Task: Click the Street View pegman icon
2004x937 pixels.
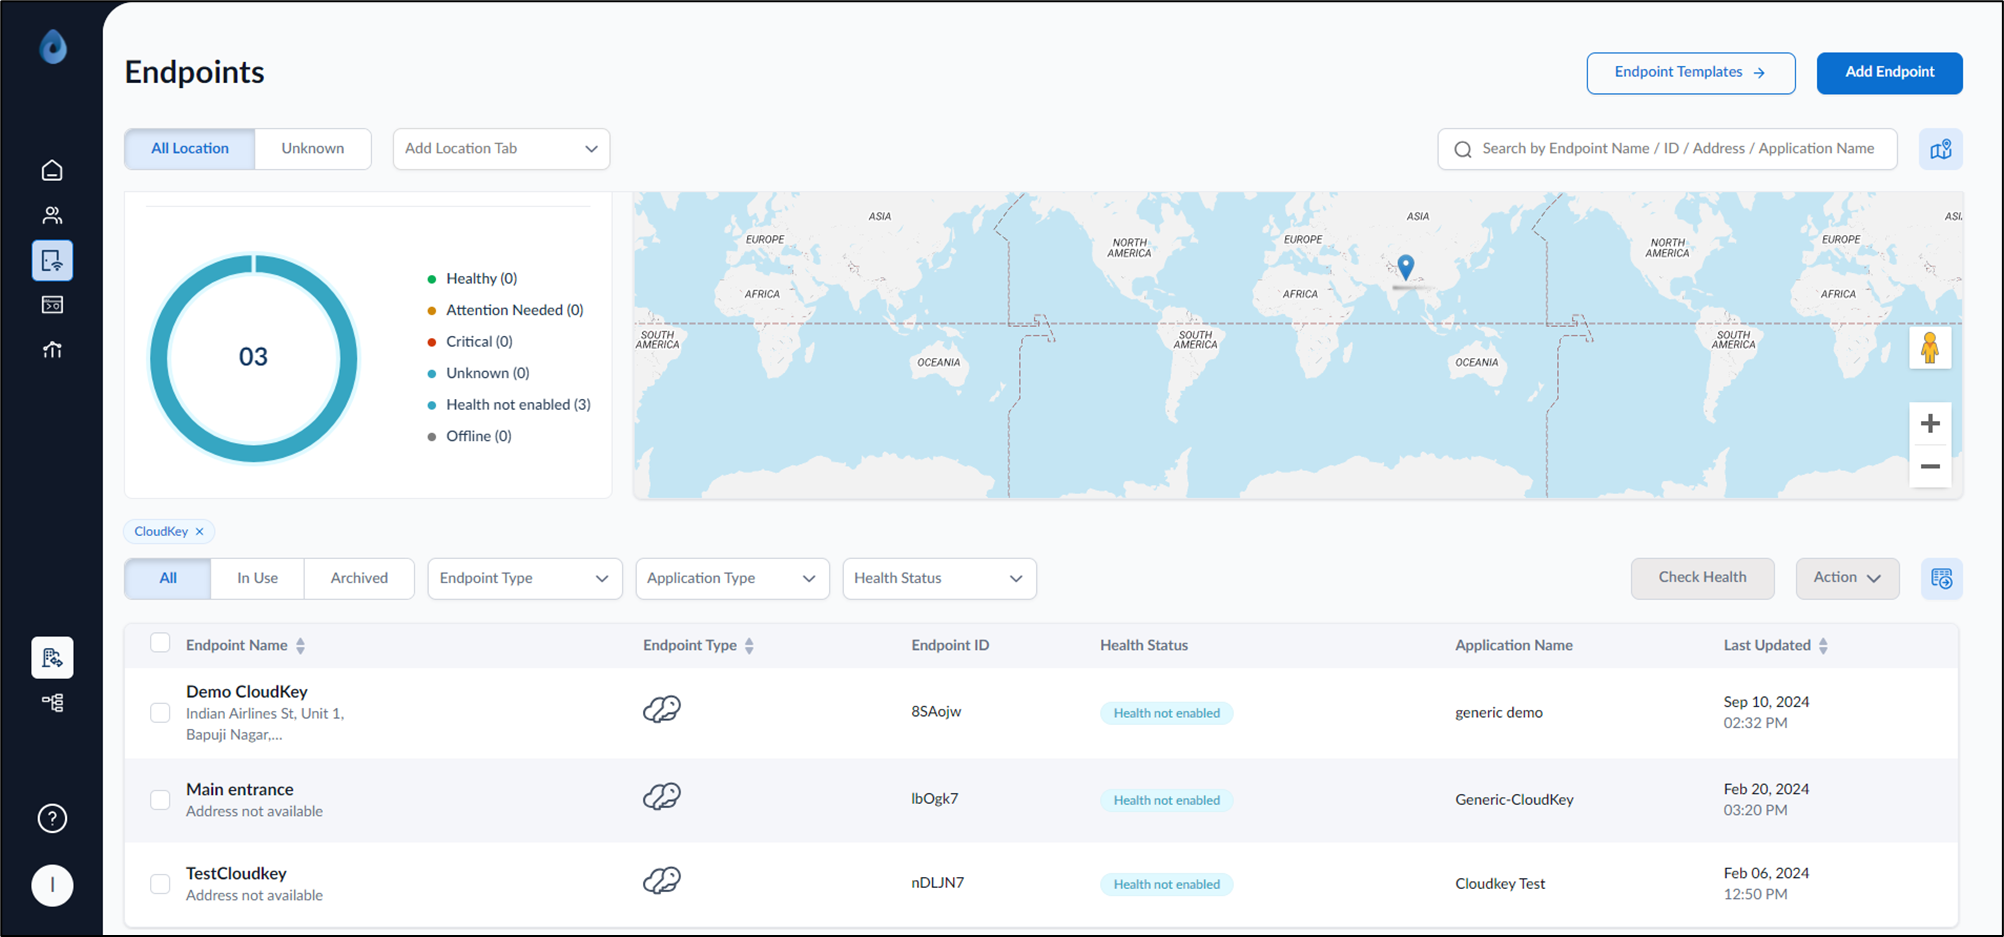Action: point(1929,348)
